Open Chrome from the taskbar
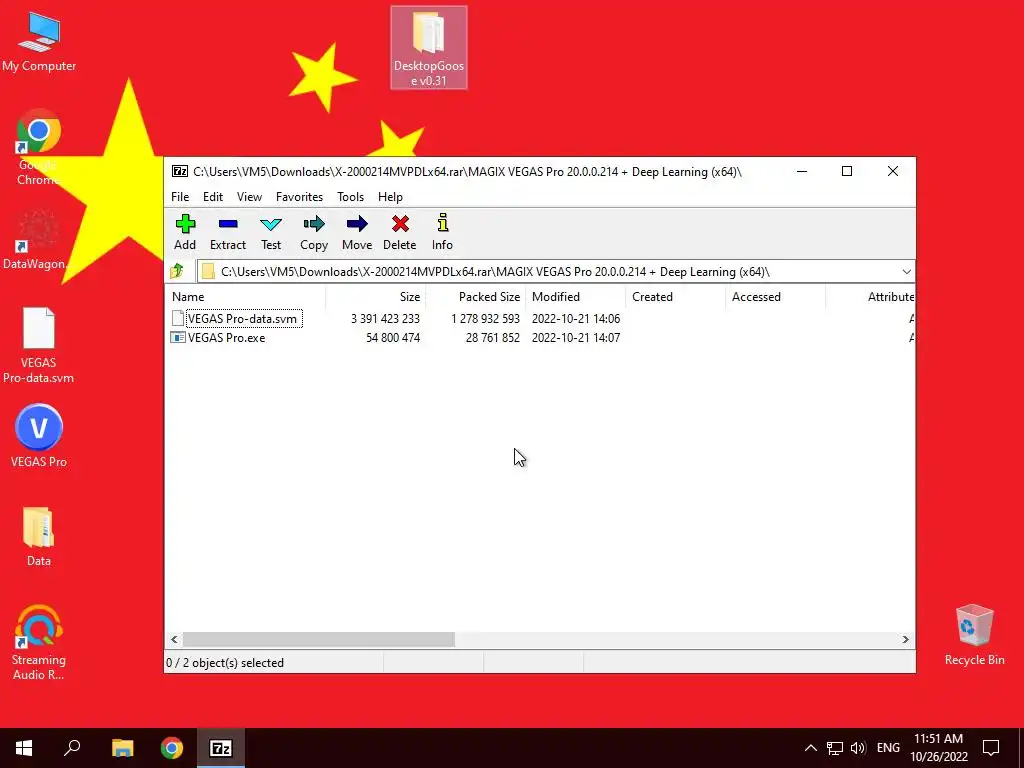Viewport: 1024px width, 768px height. [172, 748]
